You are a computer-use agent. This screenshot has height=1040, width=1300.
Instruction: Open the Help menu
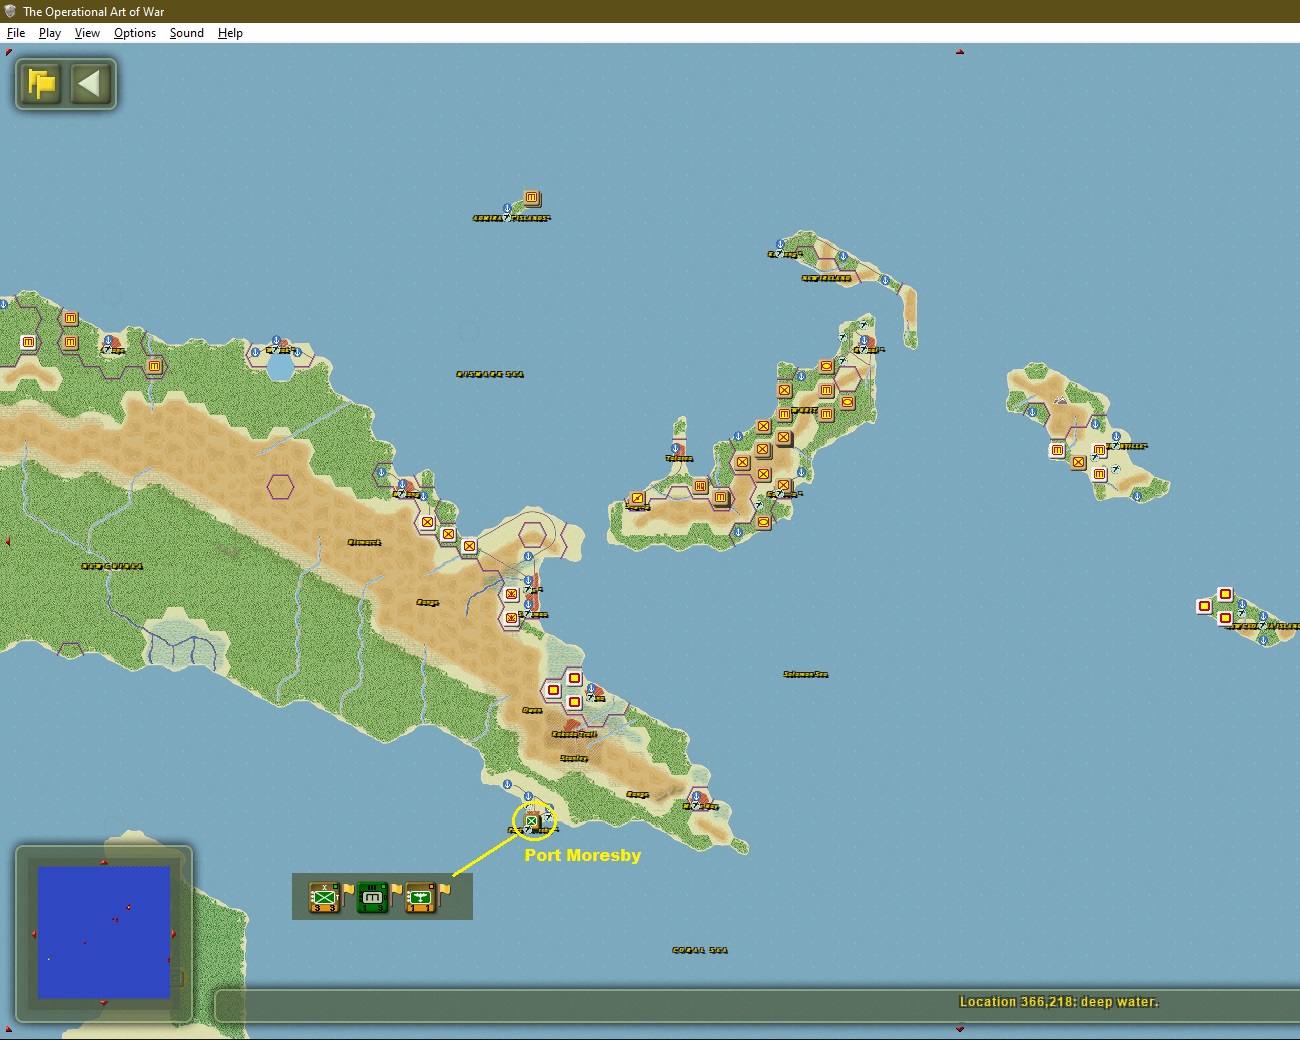[230, 33]
